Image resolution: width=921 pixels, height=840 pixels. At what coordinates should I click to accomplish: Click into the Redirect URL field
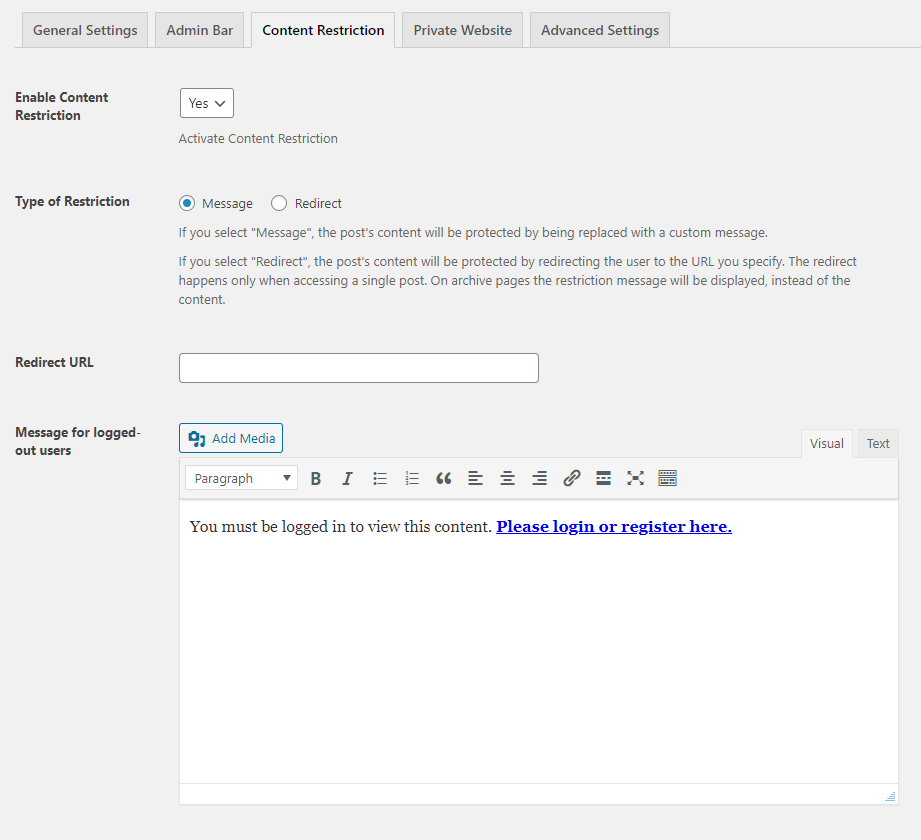(x=358, y=368)
